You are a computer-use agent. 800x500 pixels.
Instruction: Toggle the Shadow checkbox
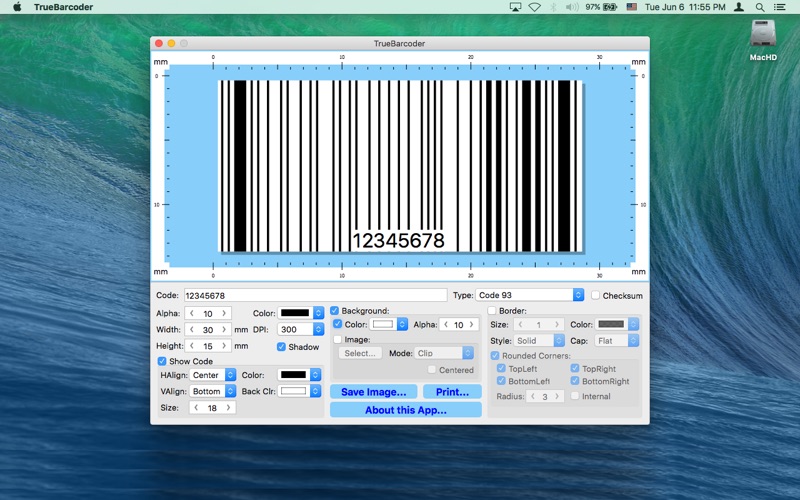point(281,347)
